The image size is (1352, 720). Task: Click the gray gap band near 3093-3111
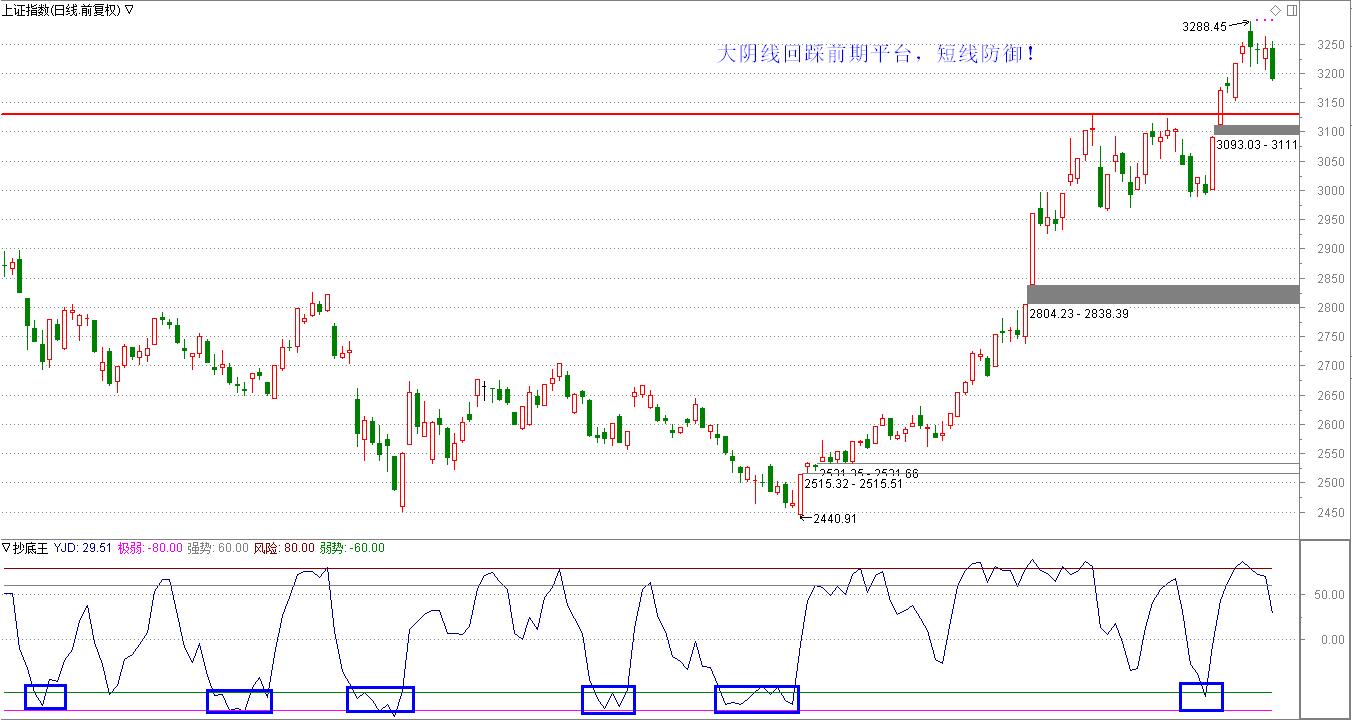tap(1256, 130)
